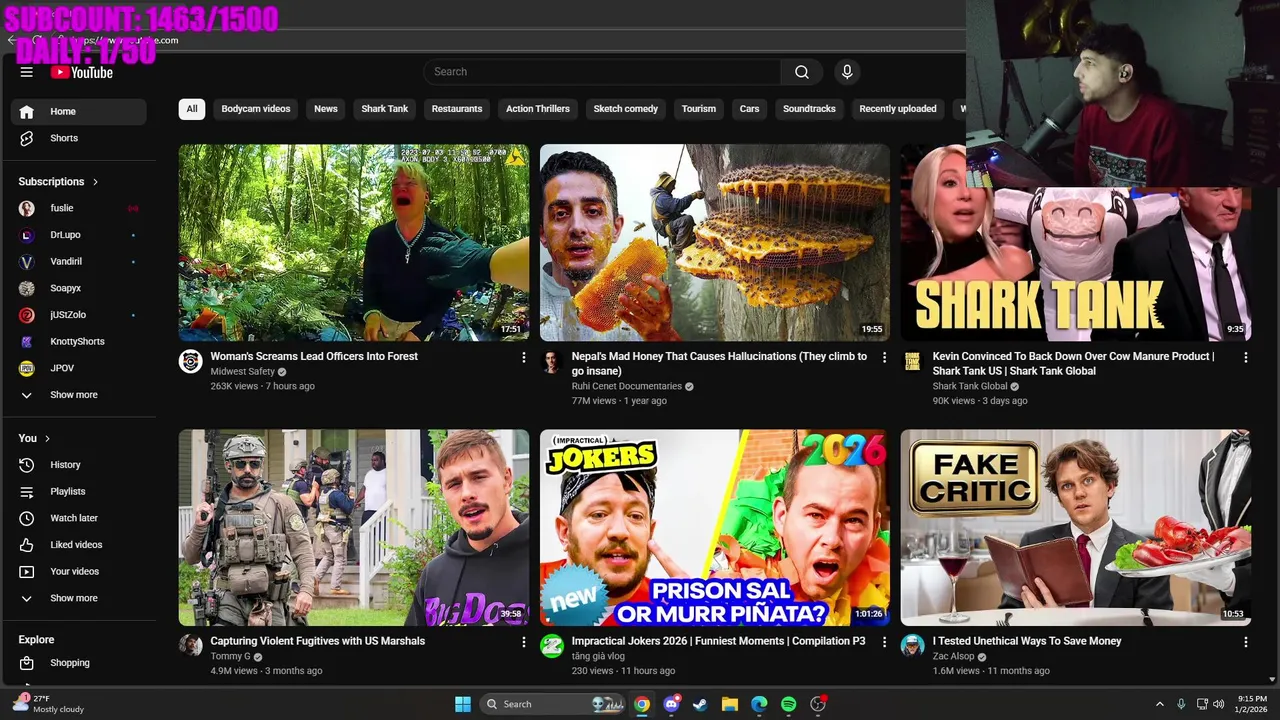Expand Show more under You
The width and height of the screenshot is (1280, 720).
(79, 598)
